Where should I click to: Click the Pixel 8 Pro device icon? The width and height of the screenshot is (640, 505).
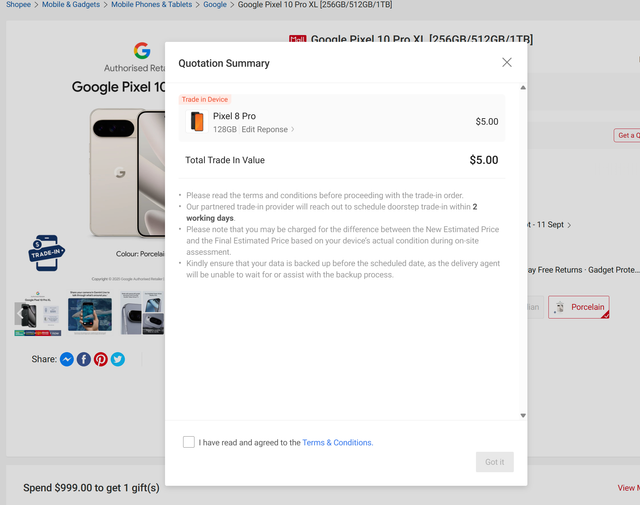[x=197, y=122]
